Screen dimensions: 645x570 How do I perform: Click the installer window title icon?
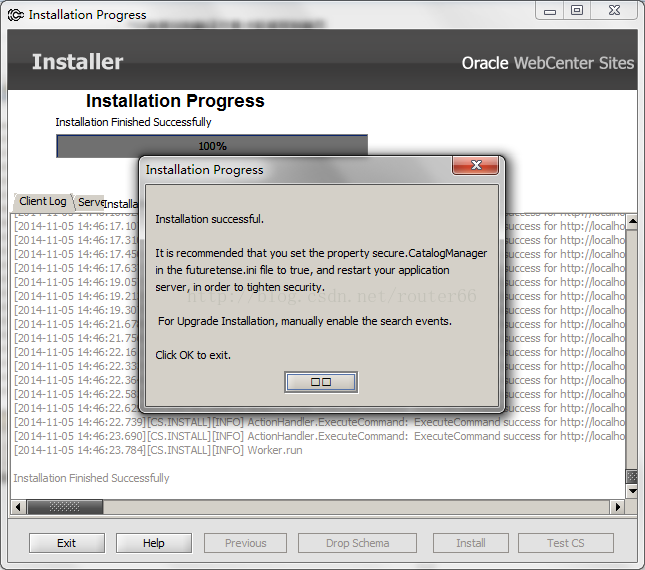click(x=16, y=15)
